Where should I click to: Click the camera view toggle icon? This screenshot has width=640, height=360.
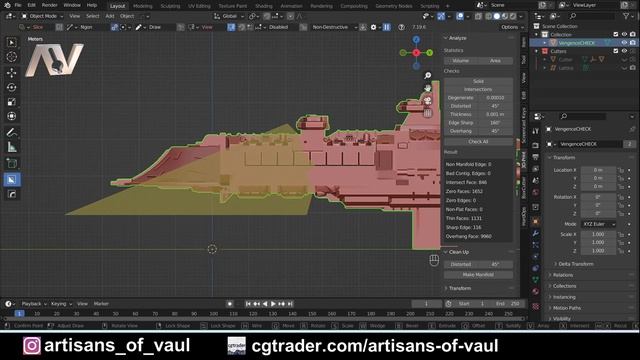point(427,100)
